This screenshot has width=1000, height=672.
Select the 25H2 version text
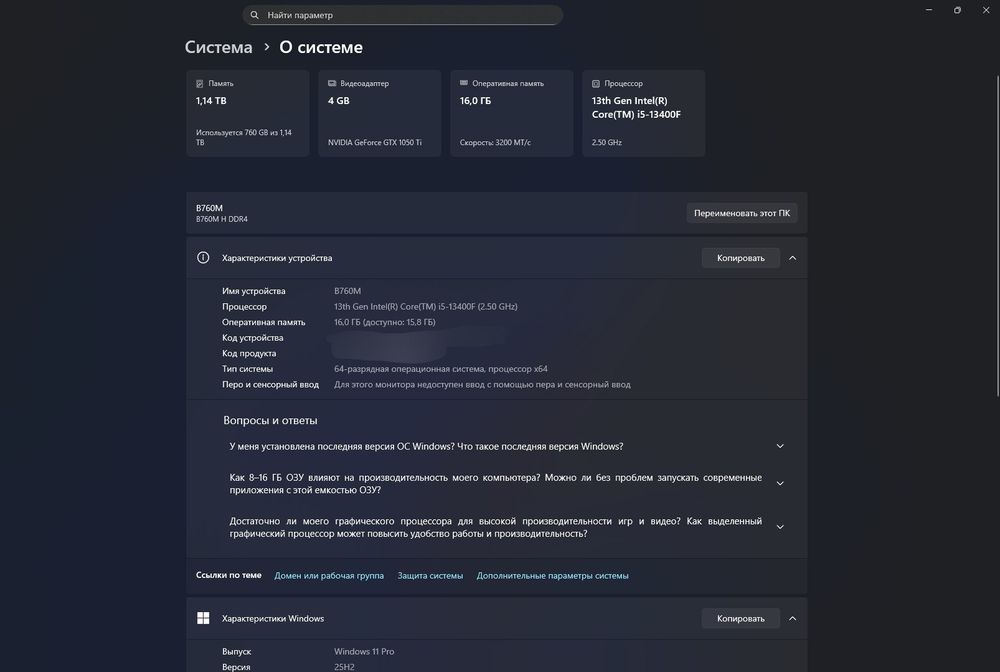click(x=344, y=667)
